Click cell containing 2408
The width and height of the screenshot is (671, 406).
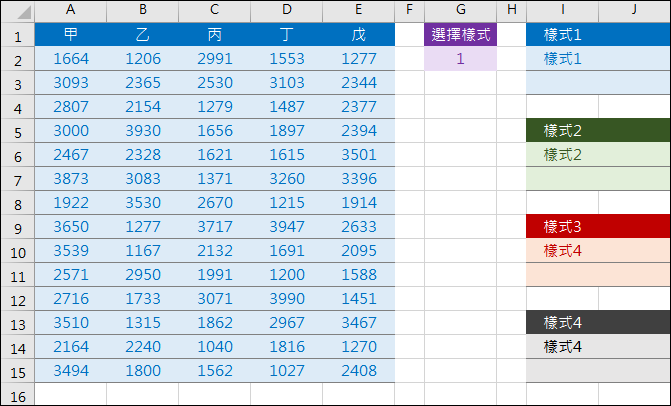pyautogui.click(x=359, y=370)
